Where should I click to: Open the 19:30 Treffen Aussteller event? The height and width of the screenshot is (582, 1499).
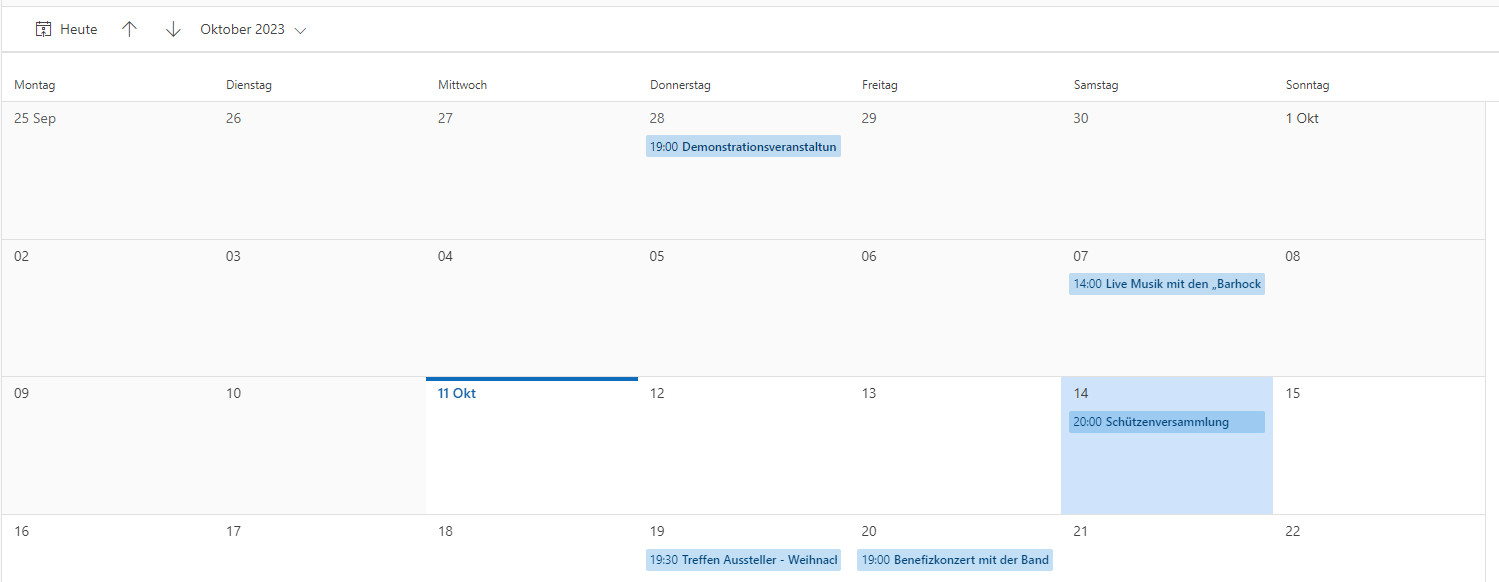(x=743, y=560)
